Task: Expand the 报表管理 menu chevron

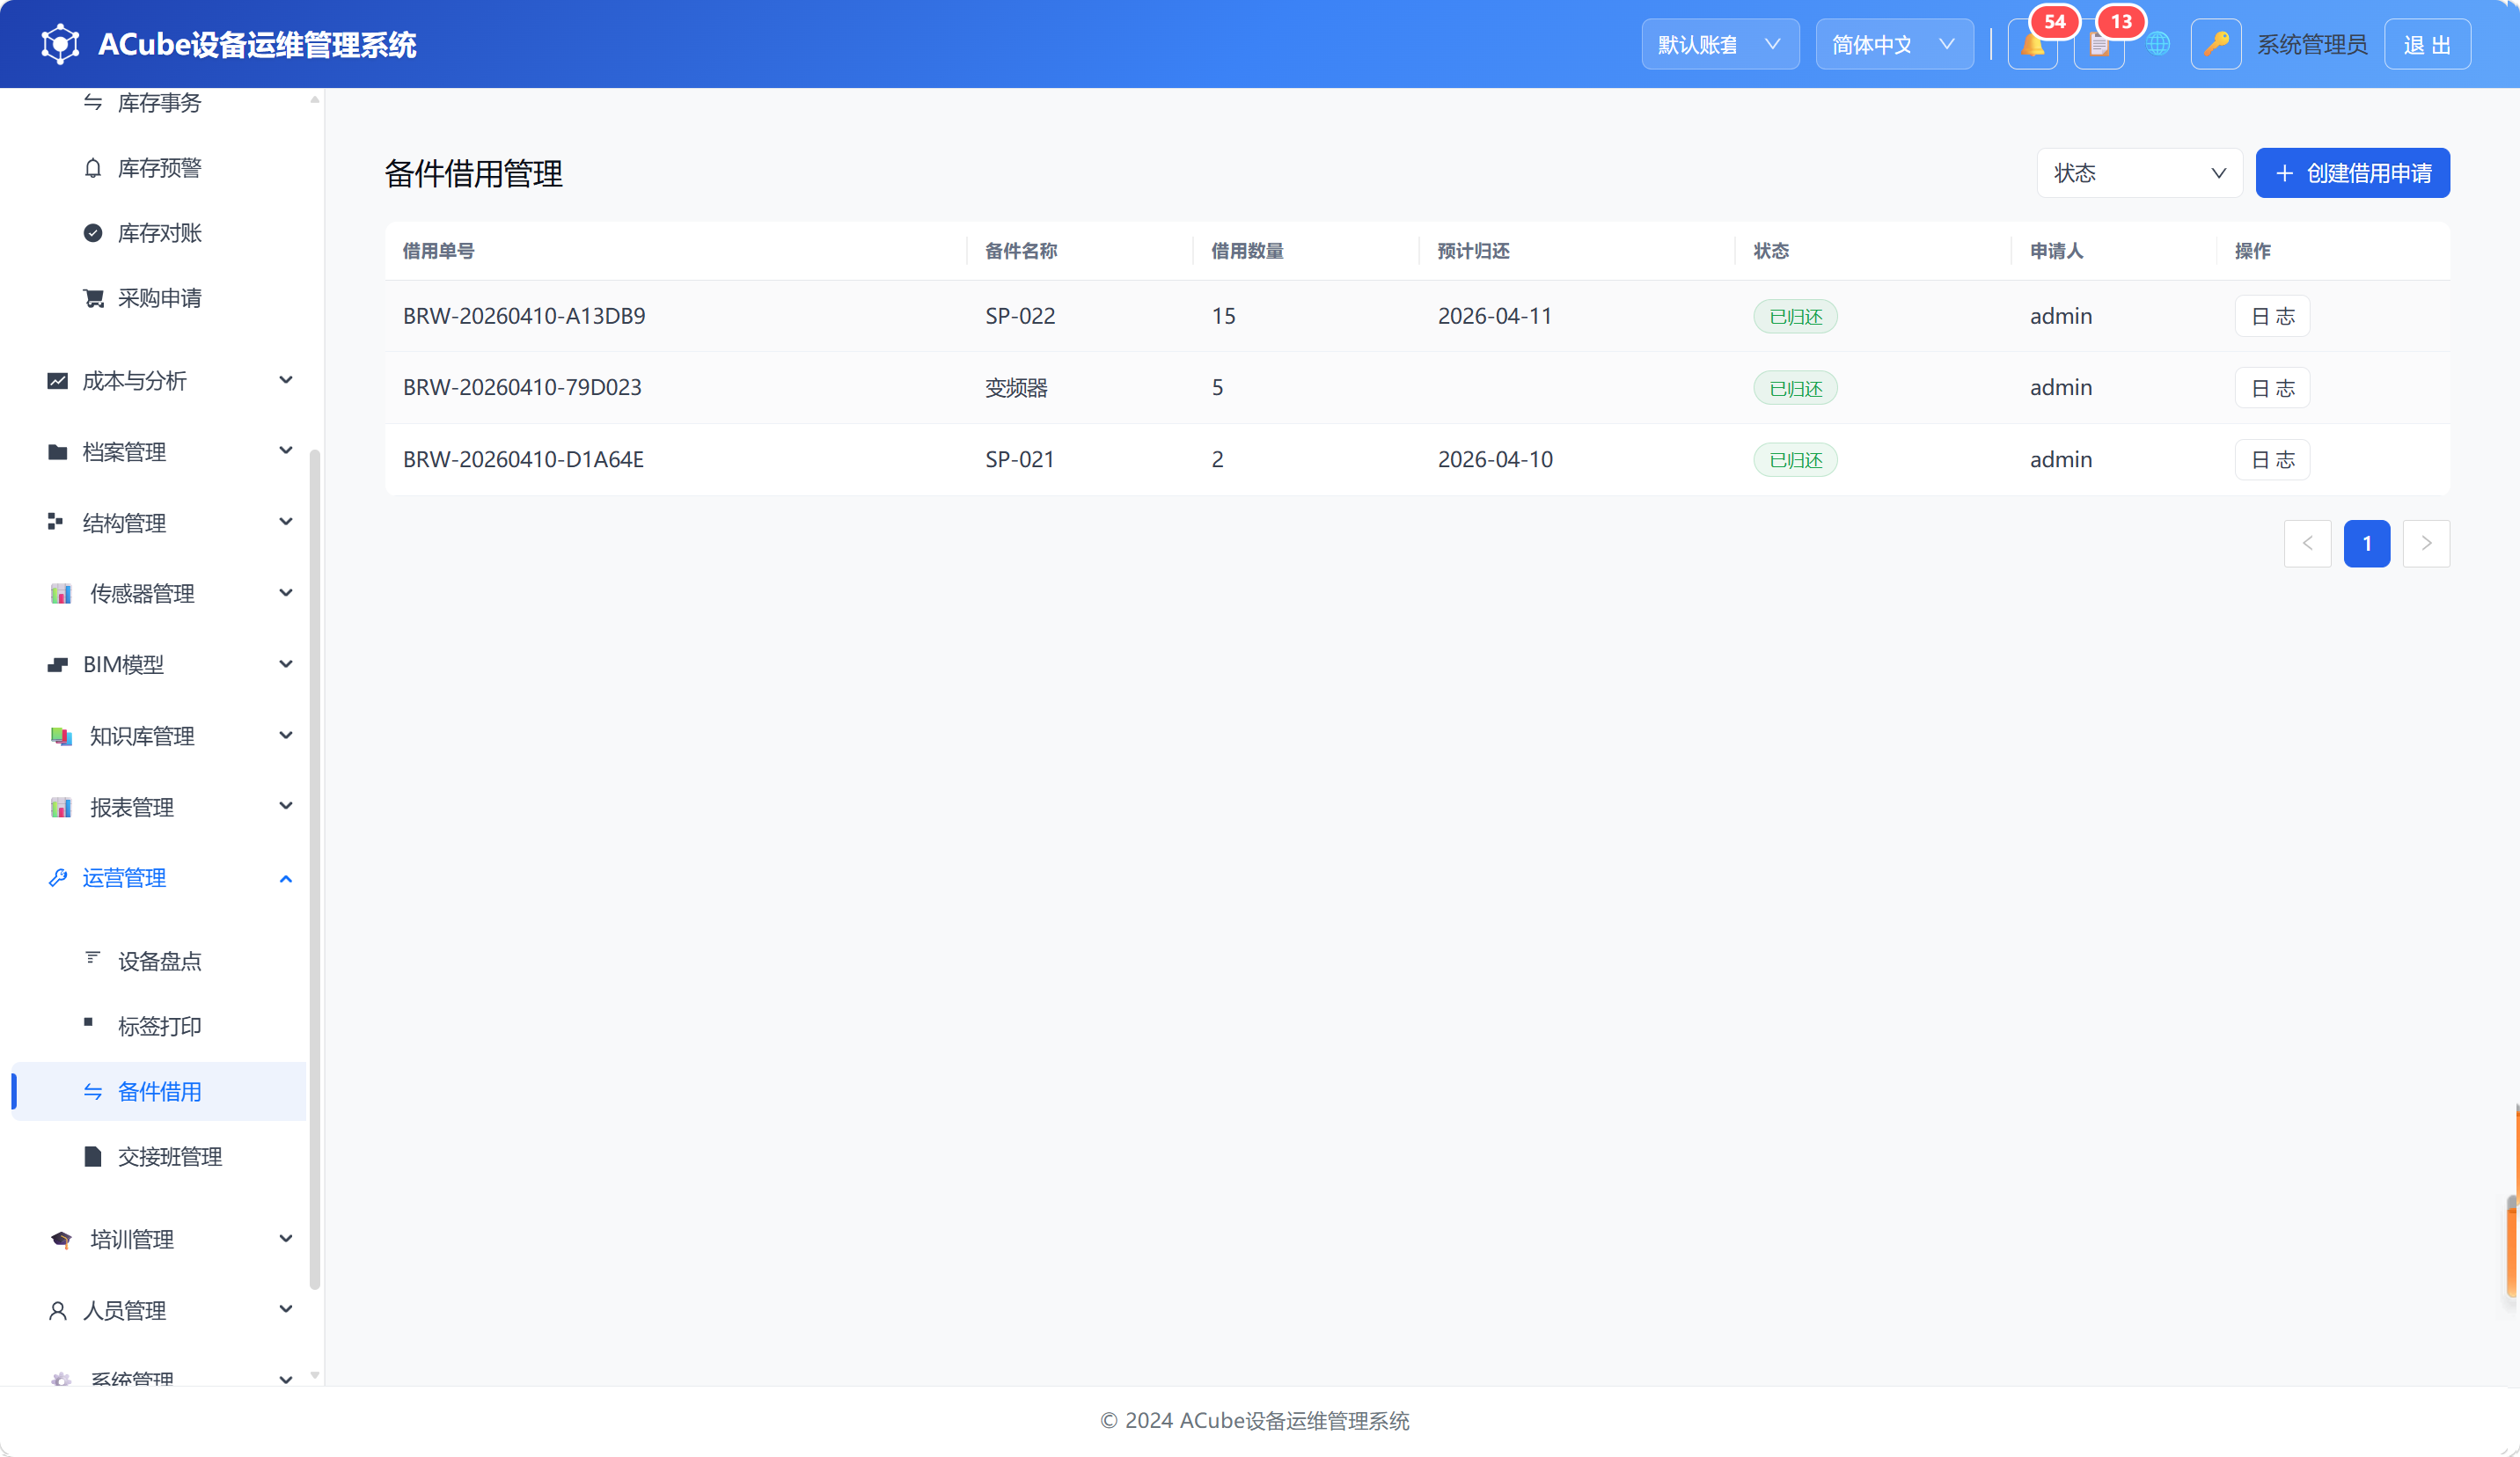Action: [x=286, y=806]
